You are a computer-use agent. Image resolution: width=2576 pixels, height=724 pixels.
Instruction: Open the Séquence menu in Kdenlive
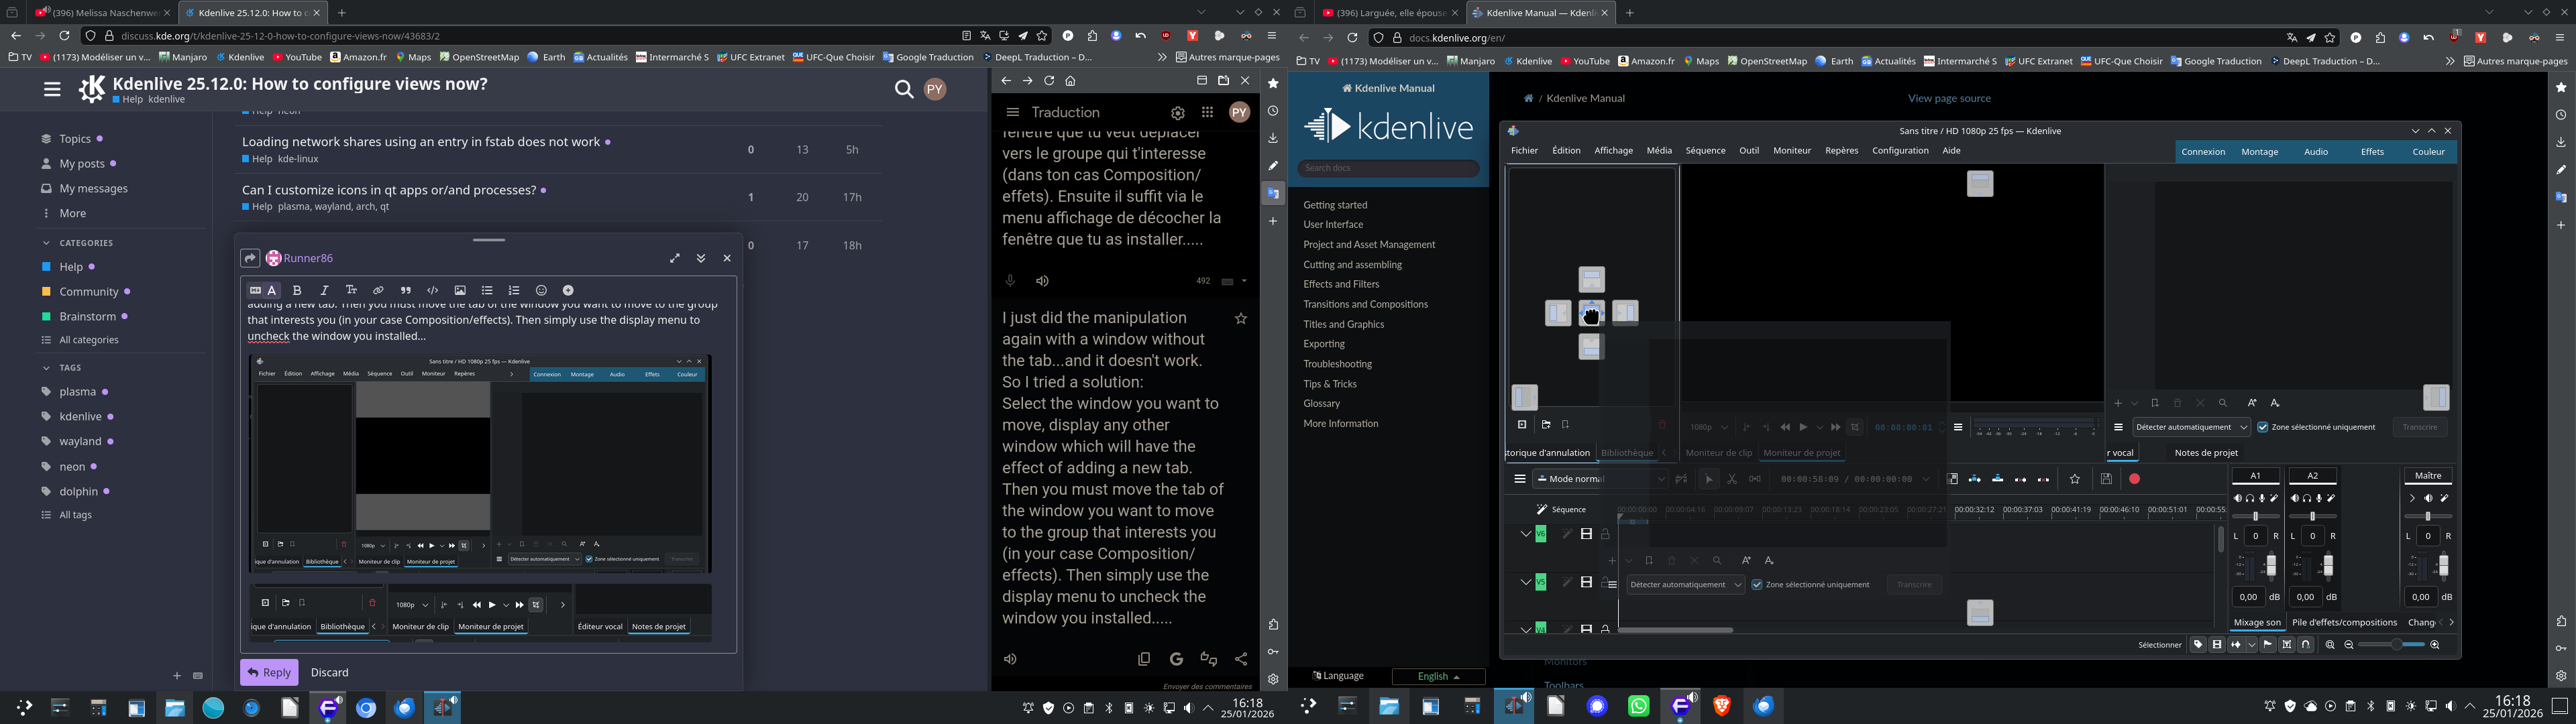click(1705, 151)
